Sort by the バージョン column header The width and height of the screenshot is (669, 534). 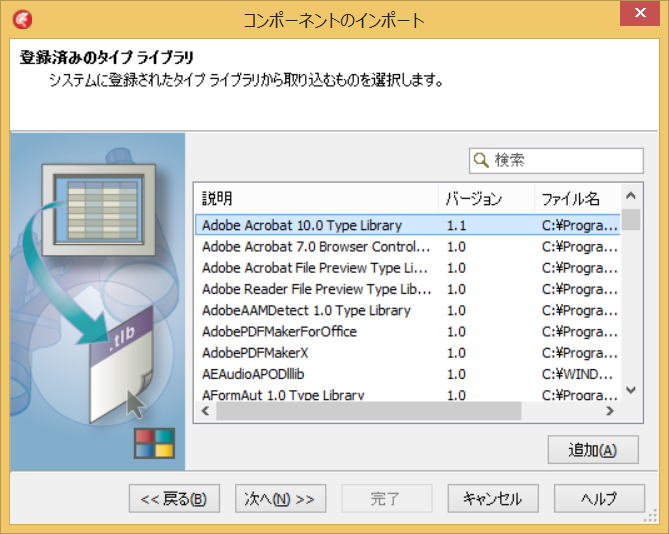[486, 199]
